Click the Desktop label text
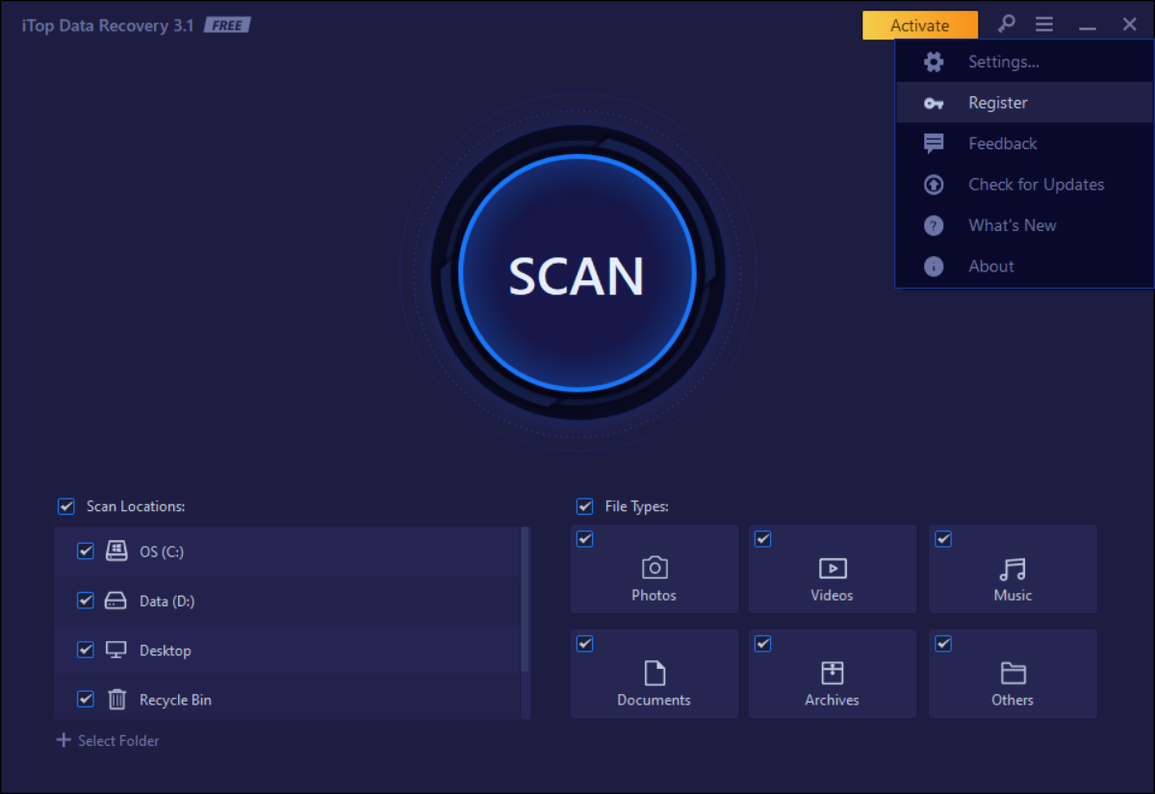The image size is (1155, 794). pyautogui.click(x=165, y=650)
